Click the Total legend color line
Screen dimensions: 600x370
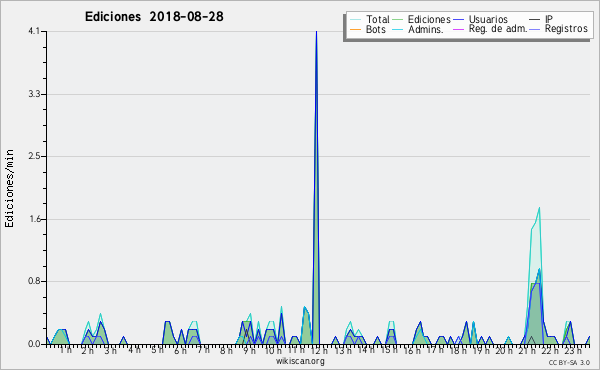click(355, 19)
